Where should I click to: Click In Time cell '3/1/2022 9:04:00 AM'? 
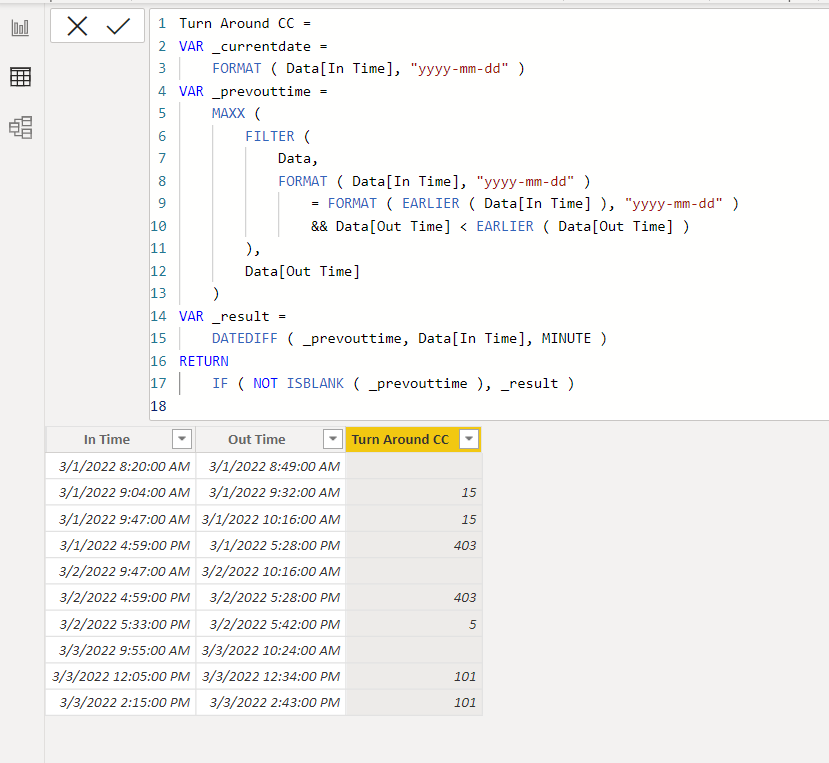point(121,492)
